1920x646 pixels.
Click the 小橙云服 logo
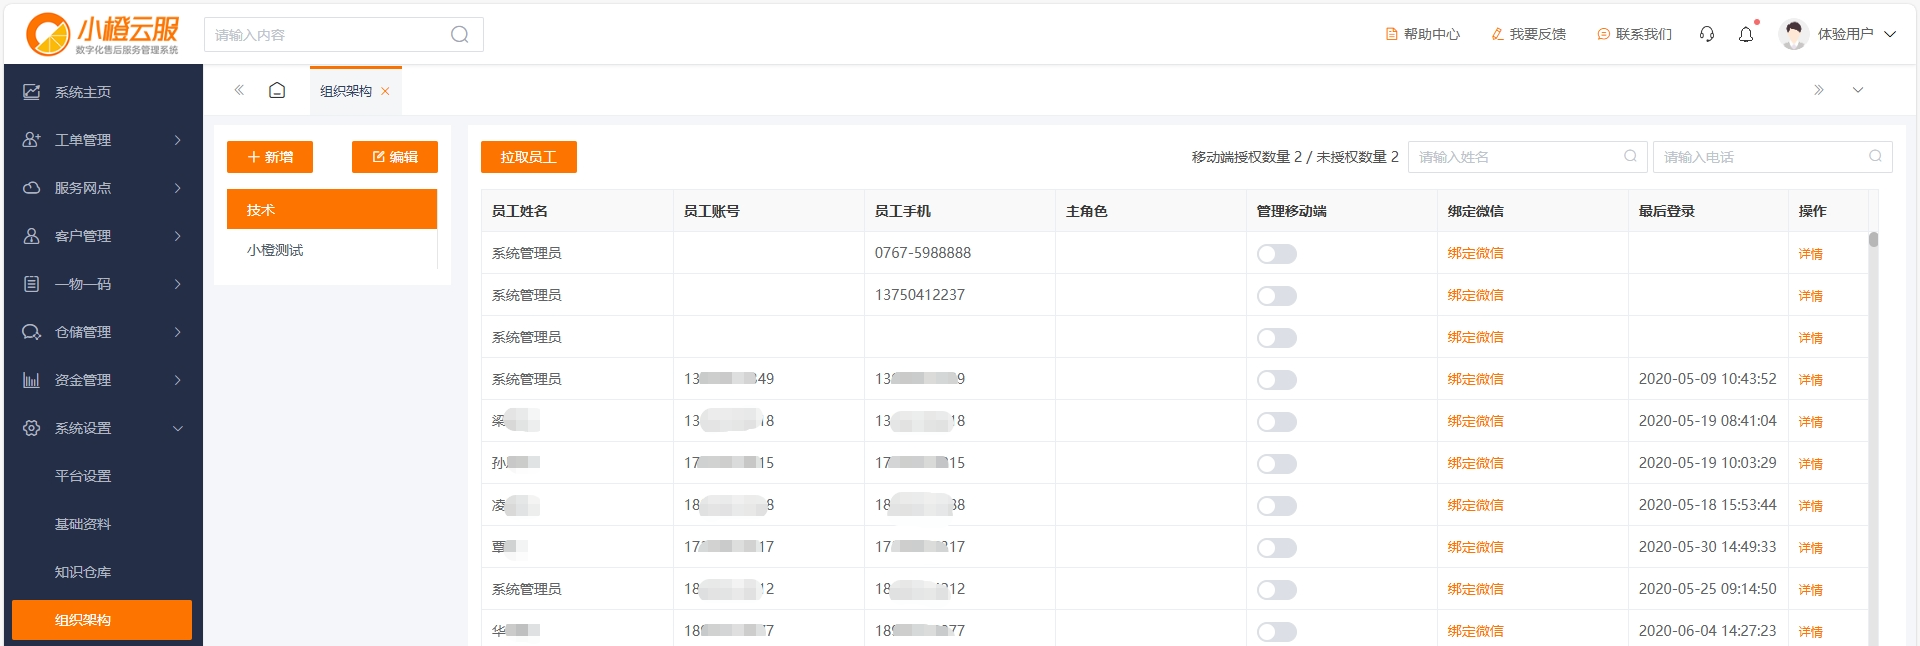pos(102,34)
